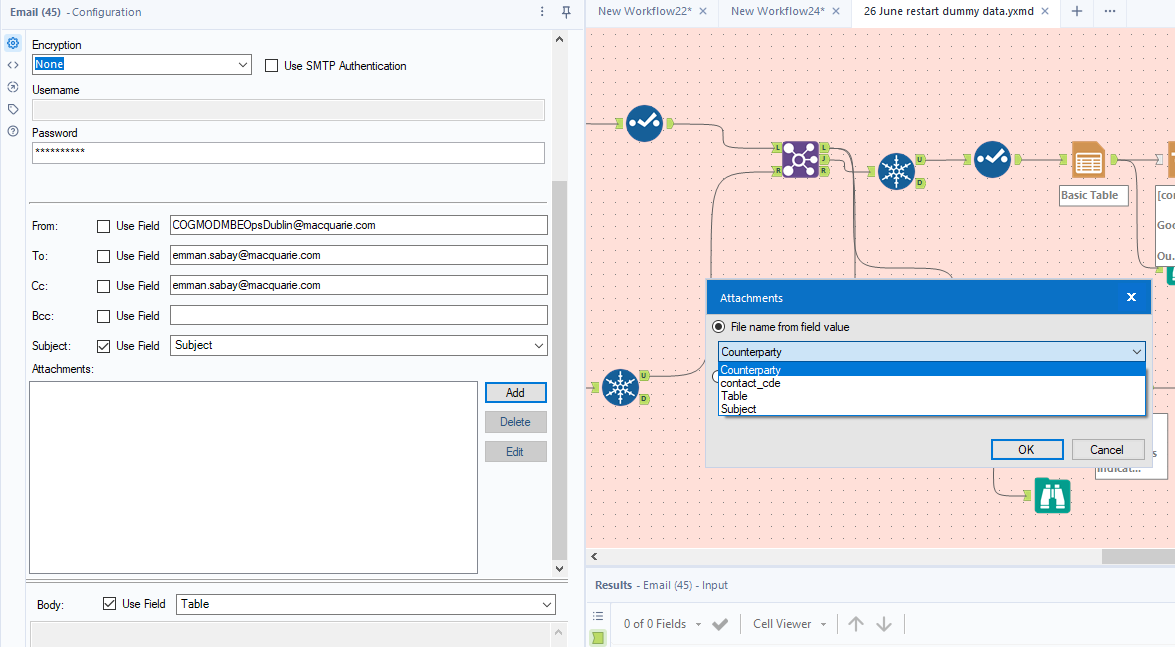Switch to New Workflow22 tab
This screenshot has height=647, width=1175.
tap(644, 11)
